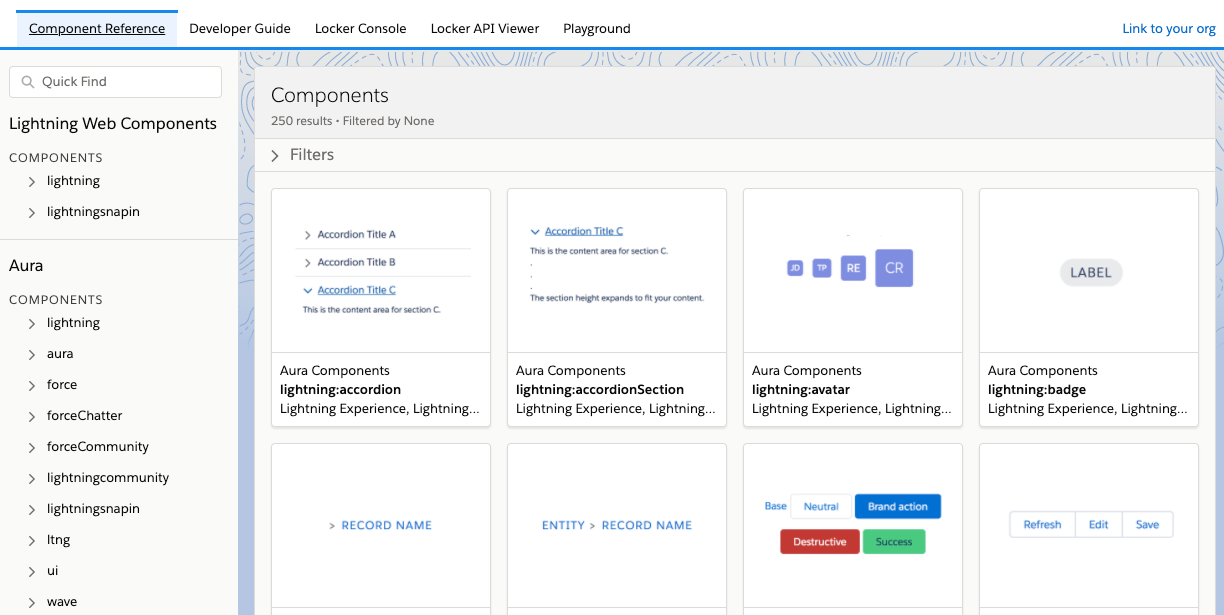1224x615 pixels.
Task: Click the Edit button in button group preview
Action: click(1099, 525)
